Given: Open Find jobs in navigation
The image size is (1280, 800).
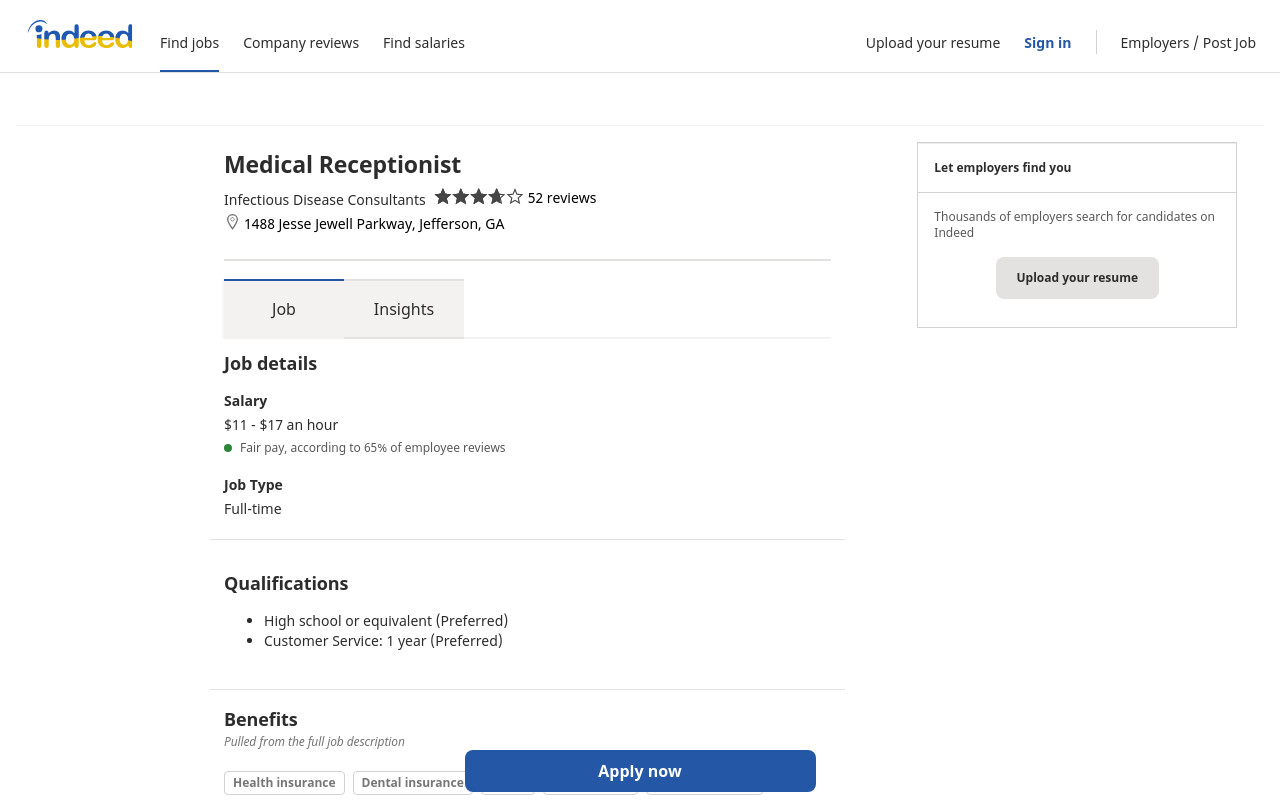Looking at the screenshot, I should coord(189,43).
